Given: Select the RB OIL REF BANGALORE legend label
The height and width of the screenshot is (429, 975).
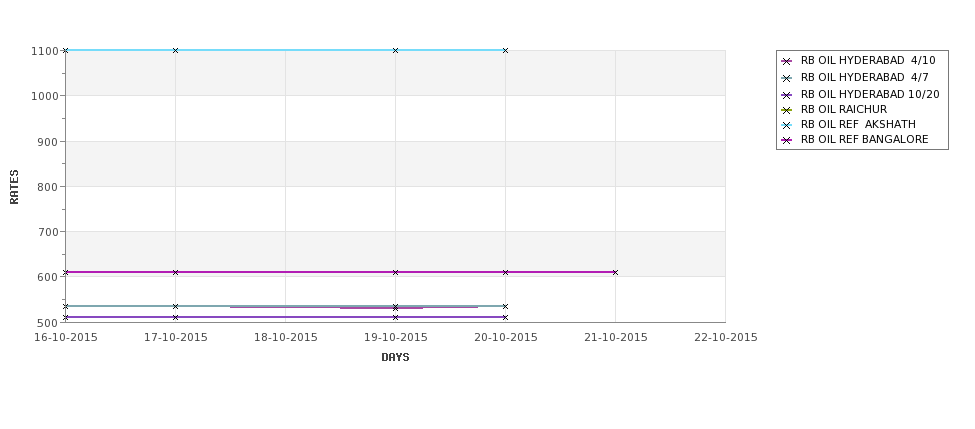Looking at the screenshot, I should pyautogui.click(x=864, y=140).
